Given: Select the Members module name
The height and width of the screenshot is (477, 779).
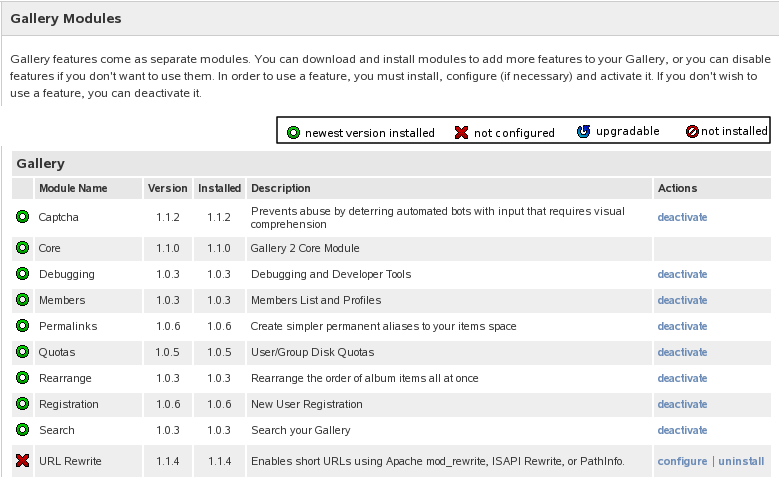Looking at the screenshot, I should [x=62, y=300].
